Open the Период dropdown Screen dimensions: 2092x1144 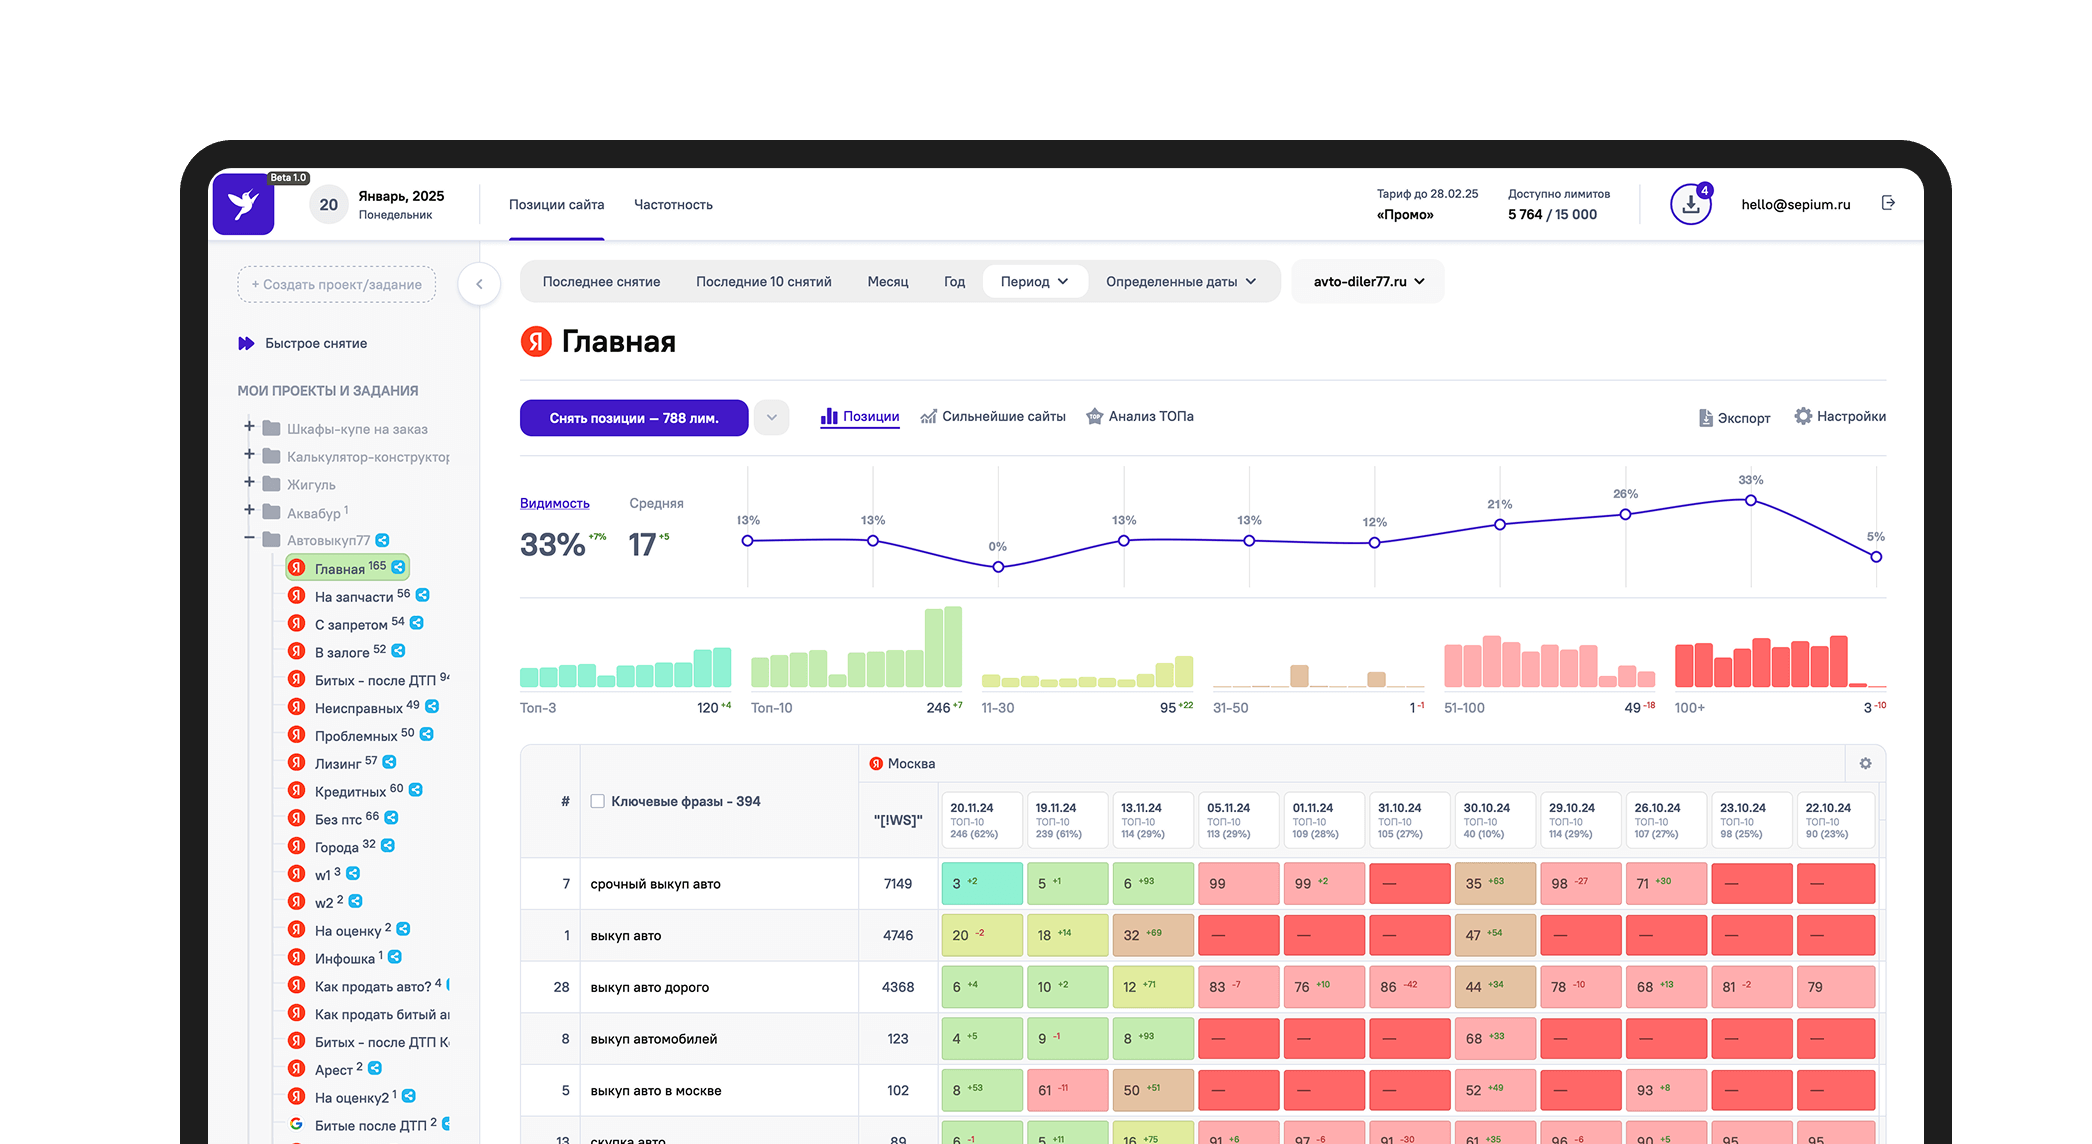pyautogui.click(x=1034, y=281)
